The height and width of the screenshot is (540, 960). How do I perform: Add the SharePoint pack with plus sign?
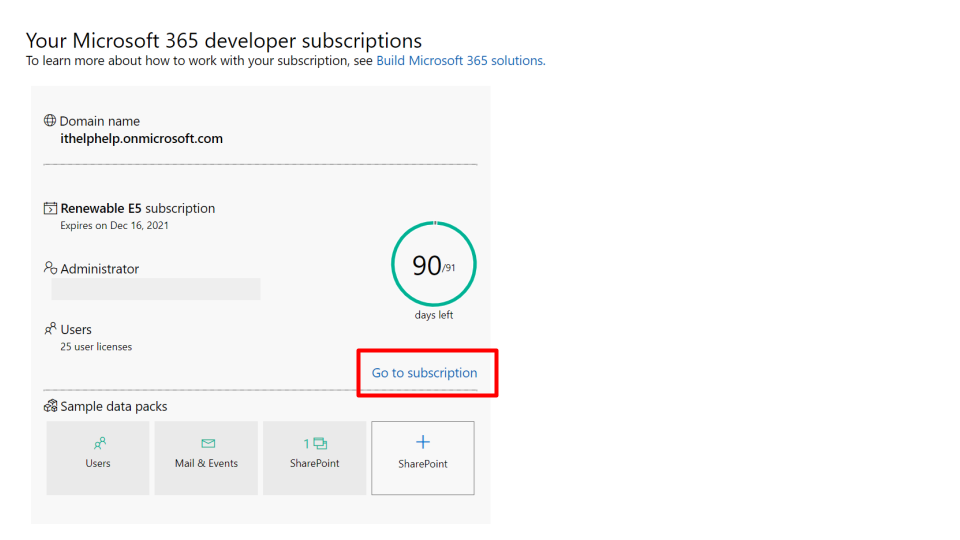point(423,458)
